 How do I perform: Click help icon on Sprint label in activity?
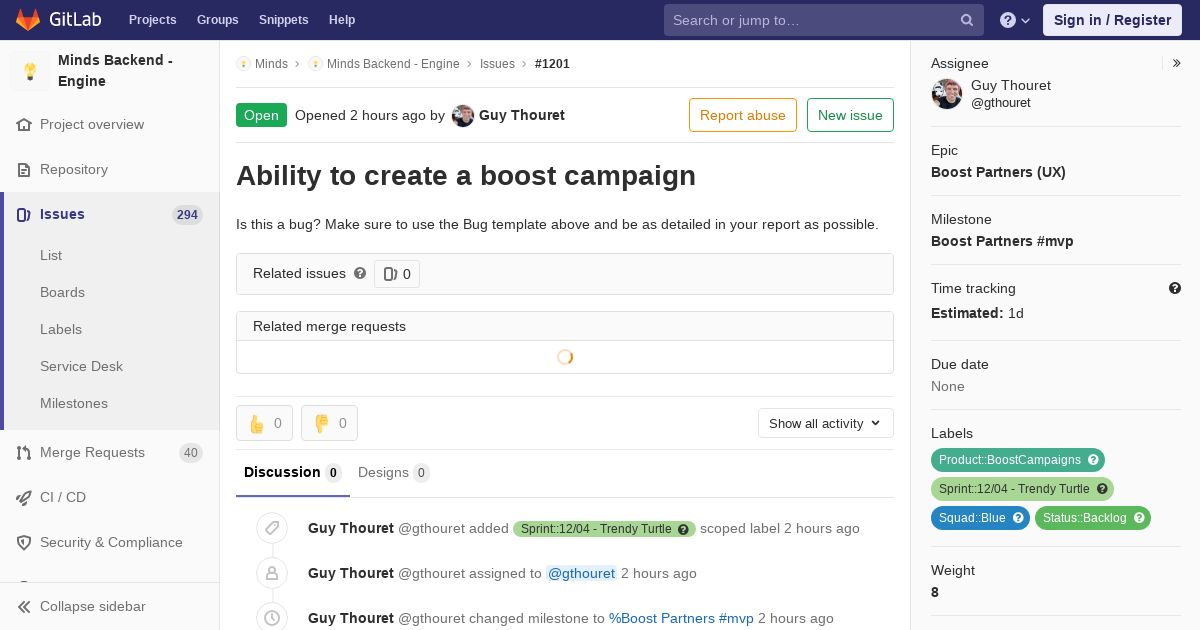(x=684, y=529)
